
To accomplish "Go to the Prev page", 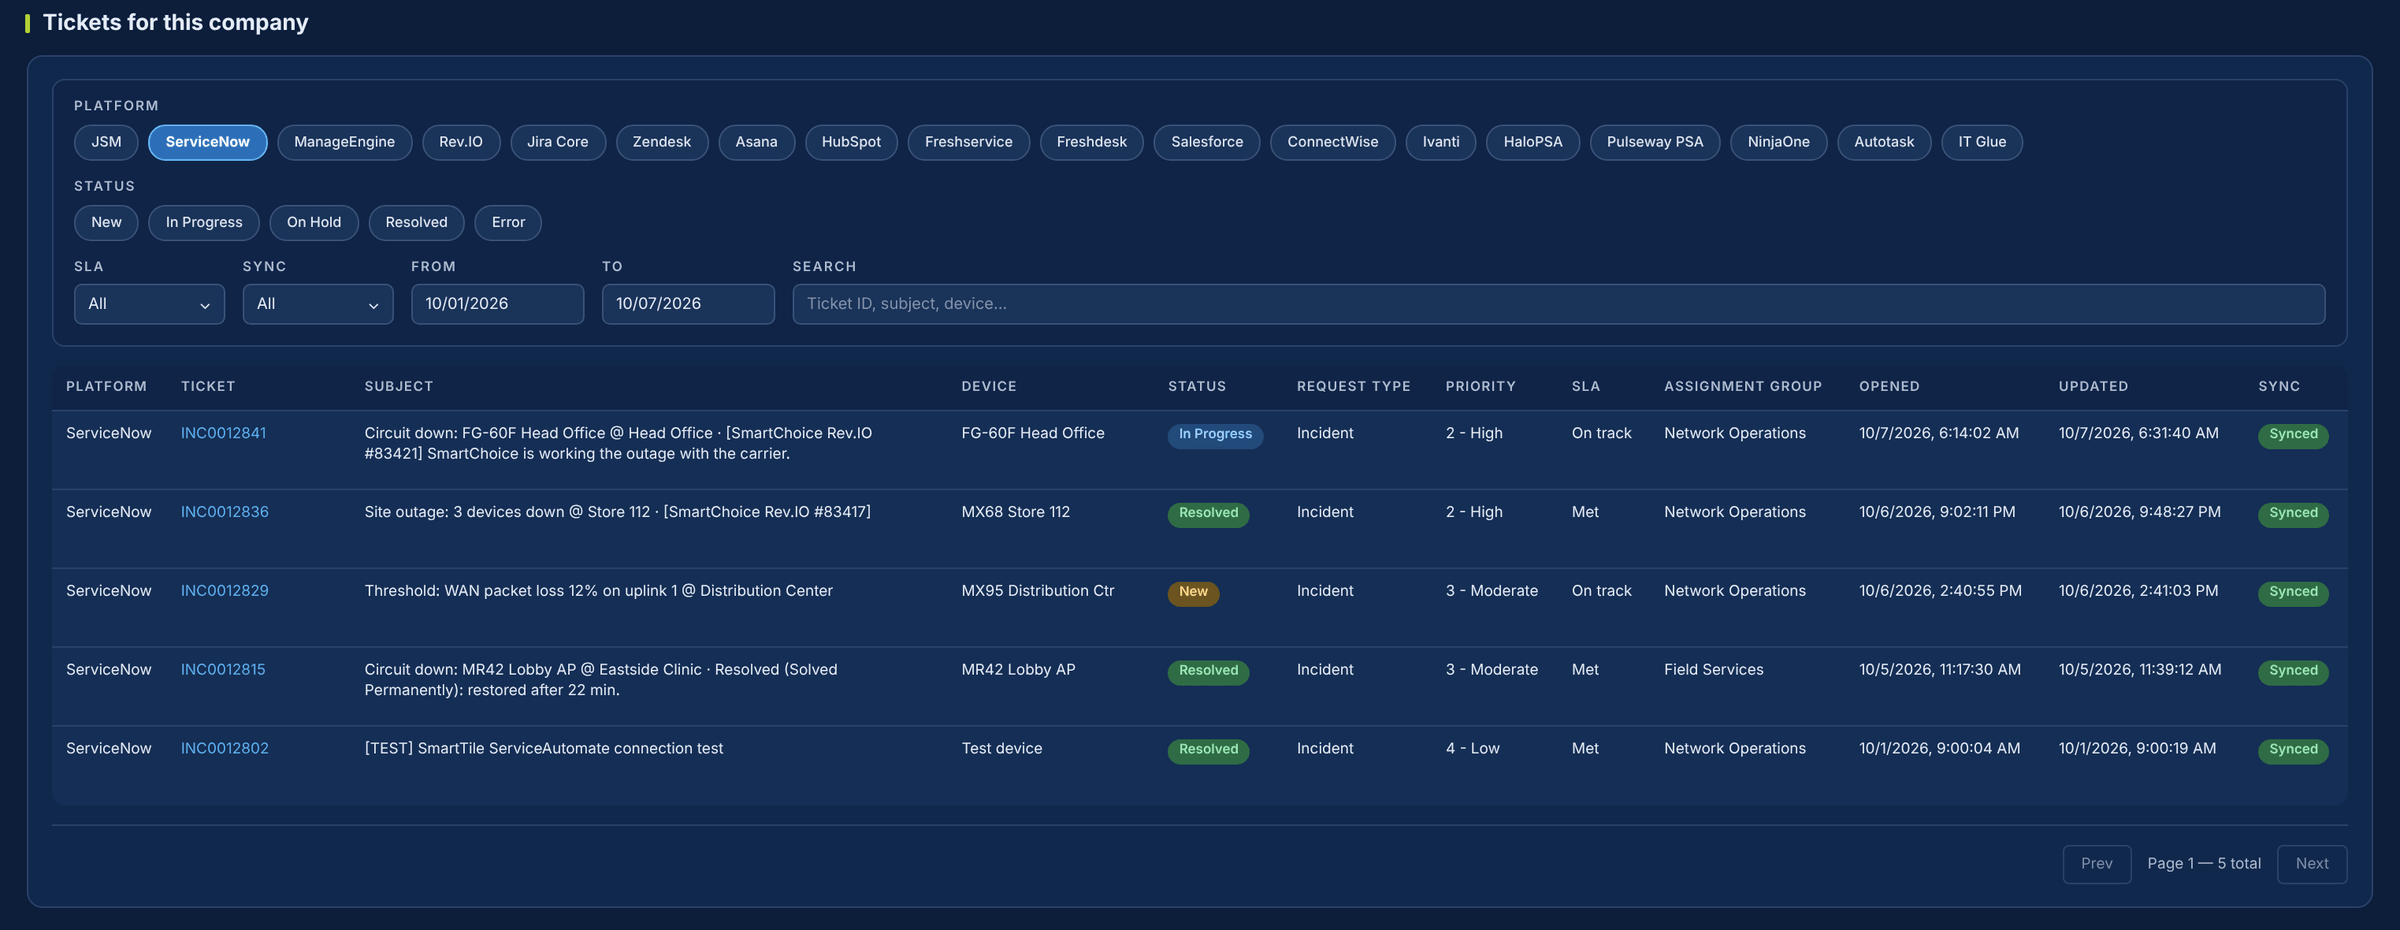I will [2096, 864].
